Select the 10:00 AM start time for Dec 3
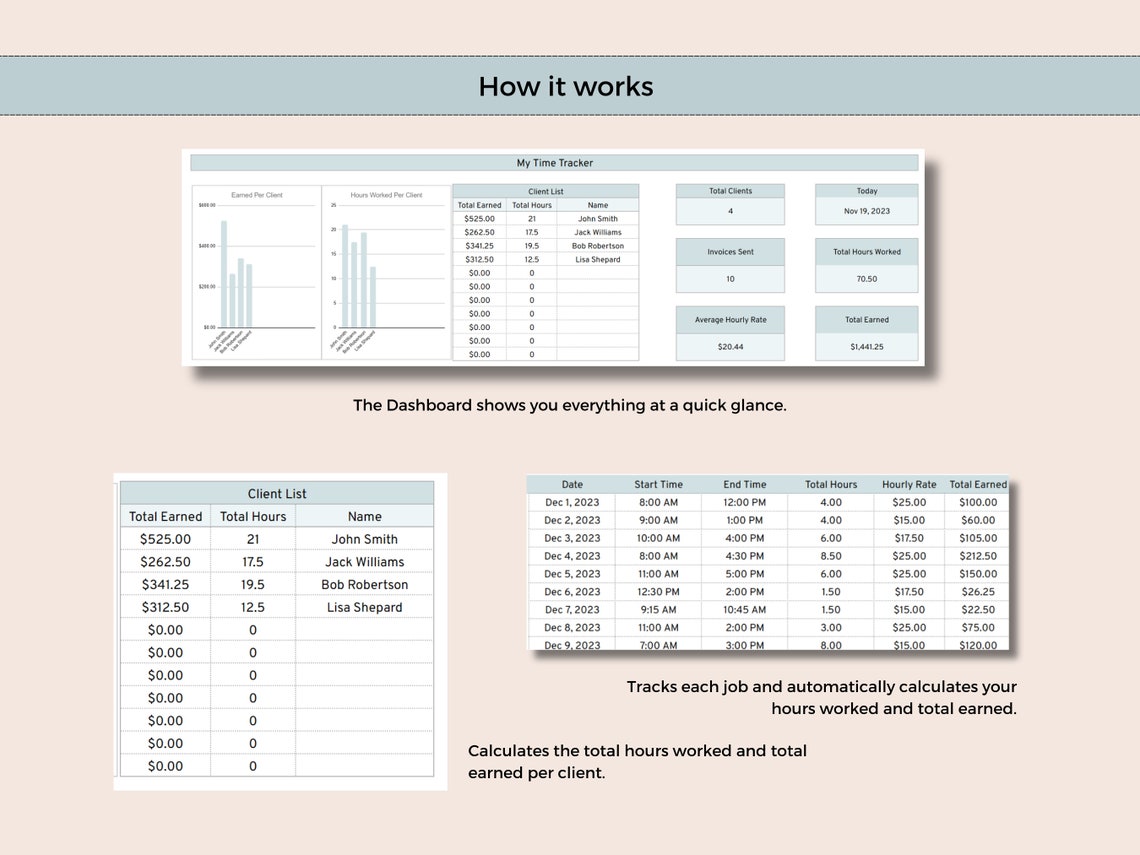This screenshot has height=855, width=1140. [658, 538]
